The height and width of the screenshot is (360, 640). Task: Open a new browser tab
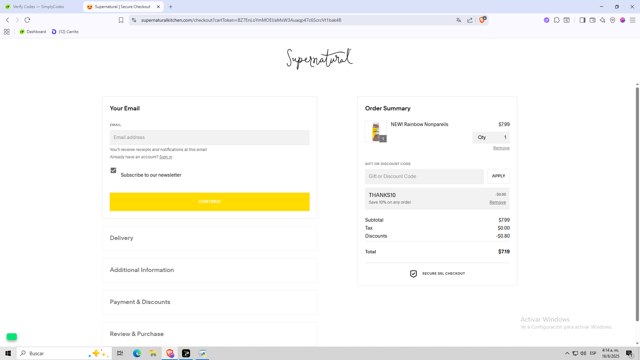click(x=171, y=7)
